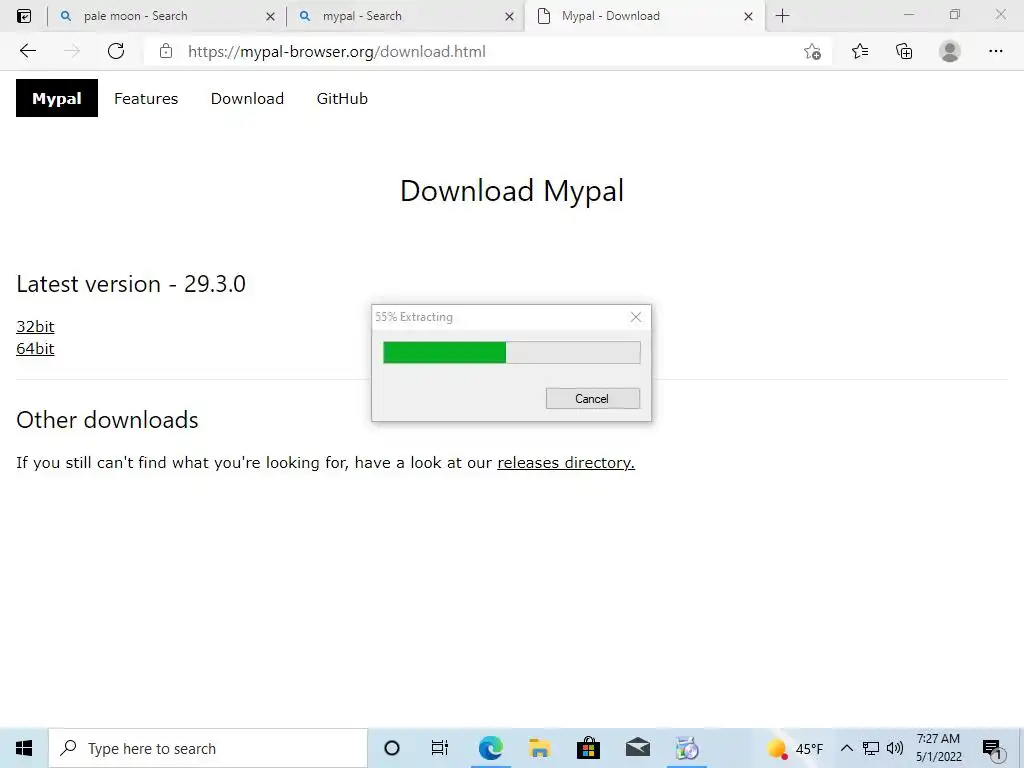The image size is (1024, 768).
Task: Add this page to favorites star icon
Action: [x=812, y=52]
